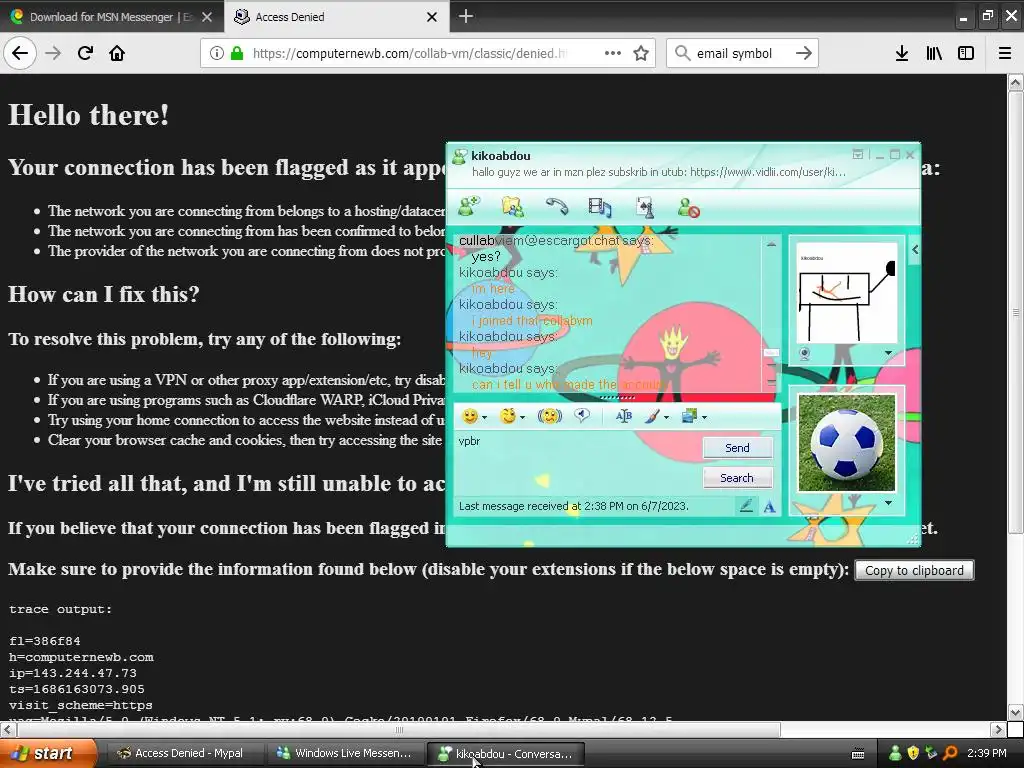Open the browser home page

[117, 53]
